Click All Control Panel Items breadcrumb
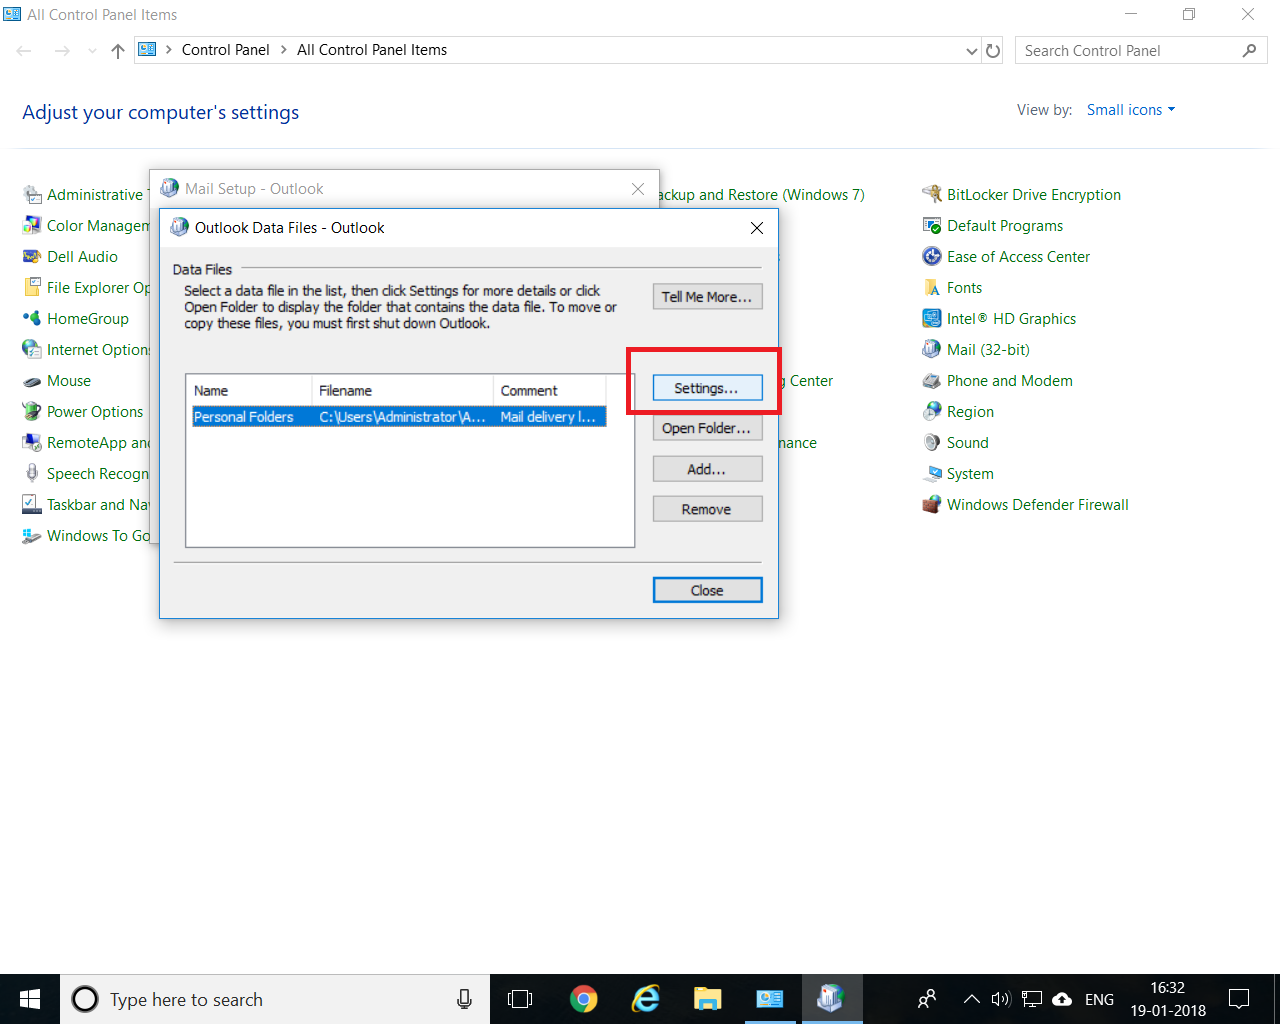 point(372,50)
